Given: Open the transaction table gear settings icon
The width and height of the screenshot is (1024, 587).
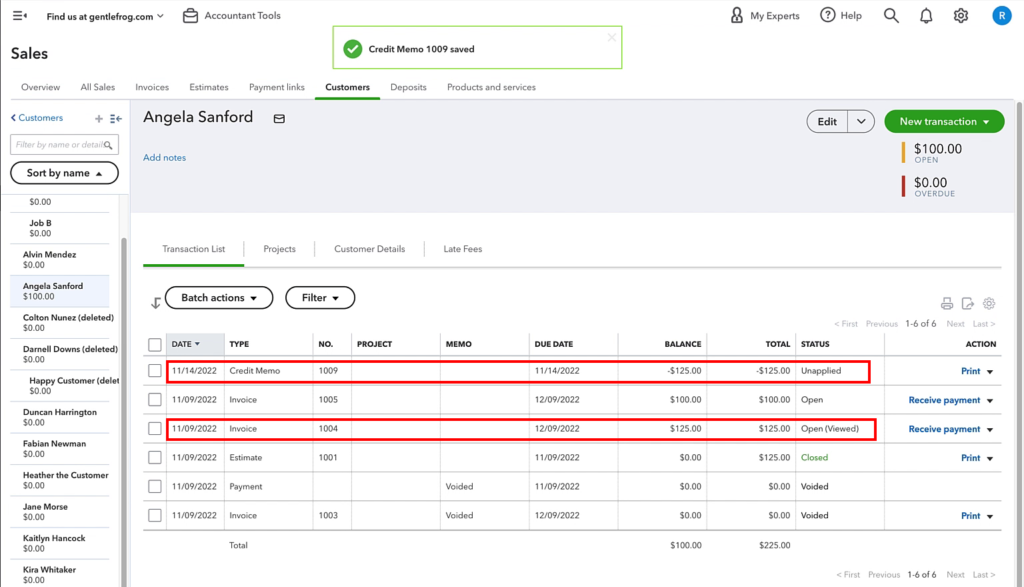Looking at the screenshot, I should pyautogui.click(x=988, y=303).
